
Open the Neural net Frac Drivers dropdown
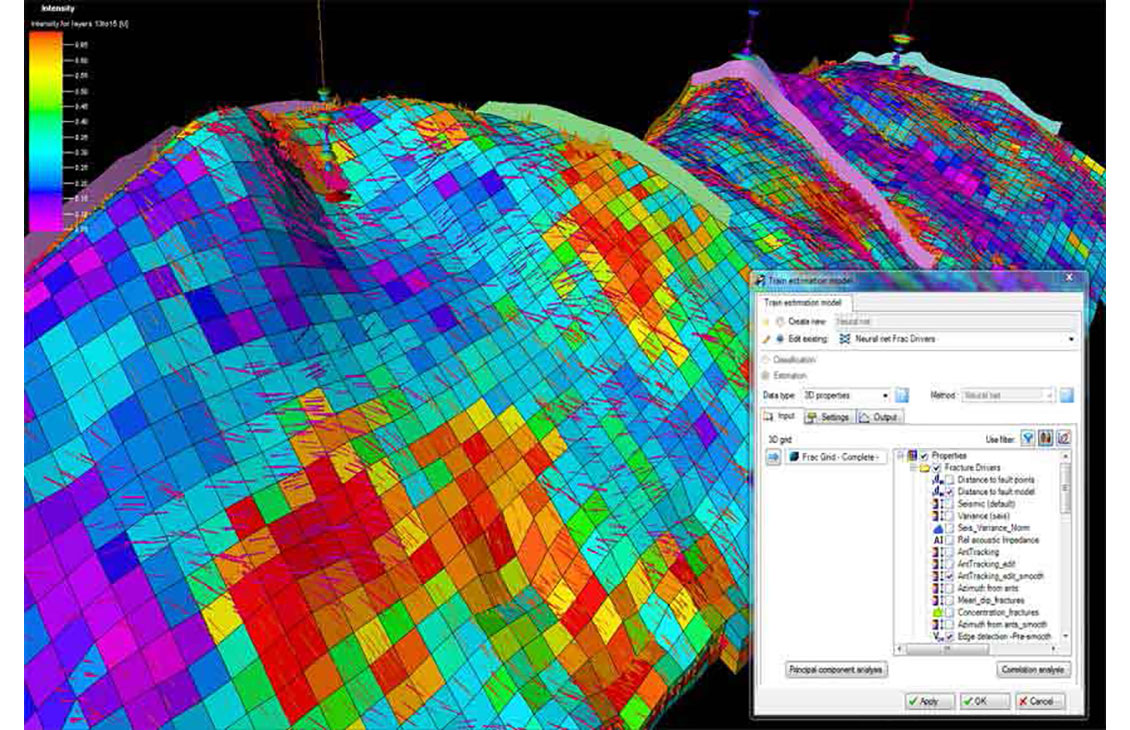pyautogui.click(x=1071, y=339)
